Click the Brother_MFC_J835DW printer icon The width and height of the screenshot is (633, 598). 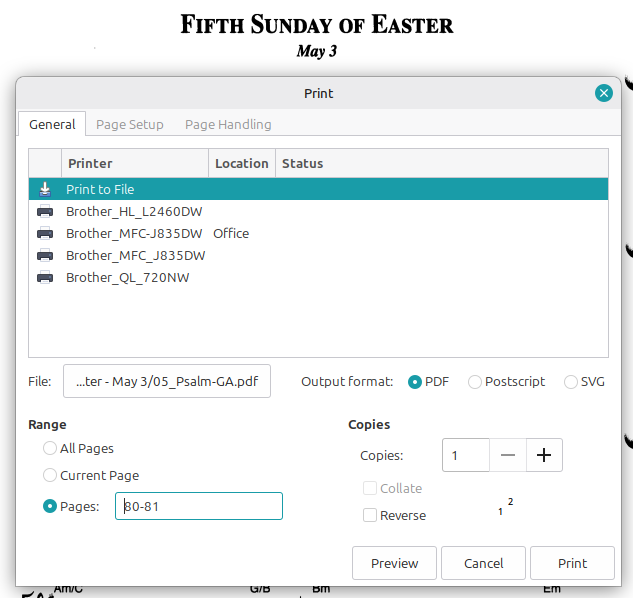pos(45,255)
